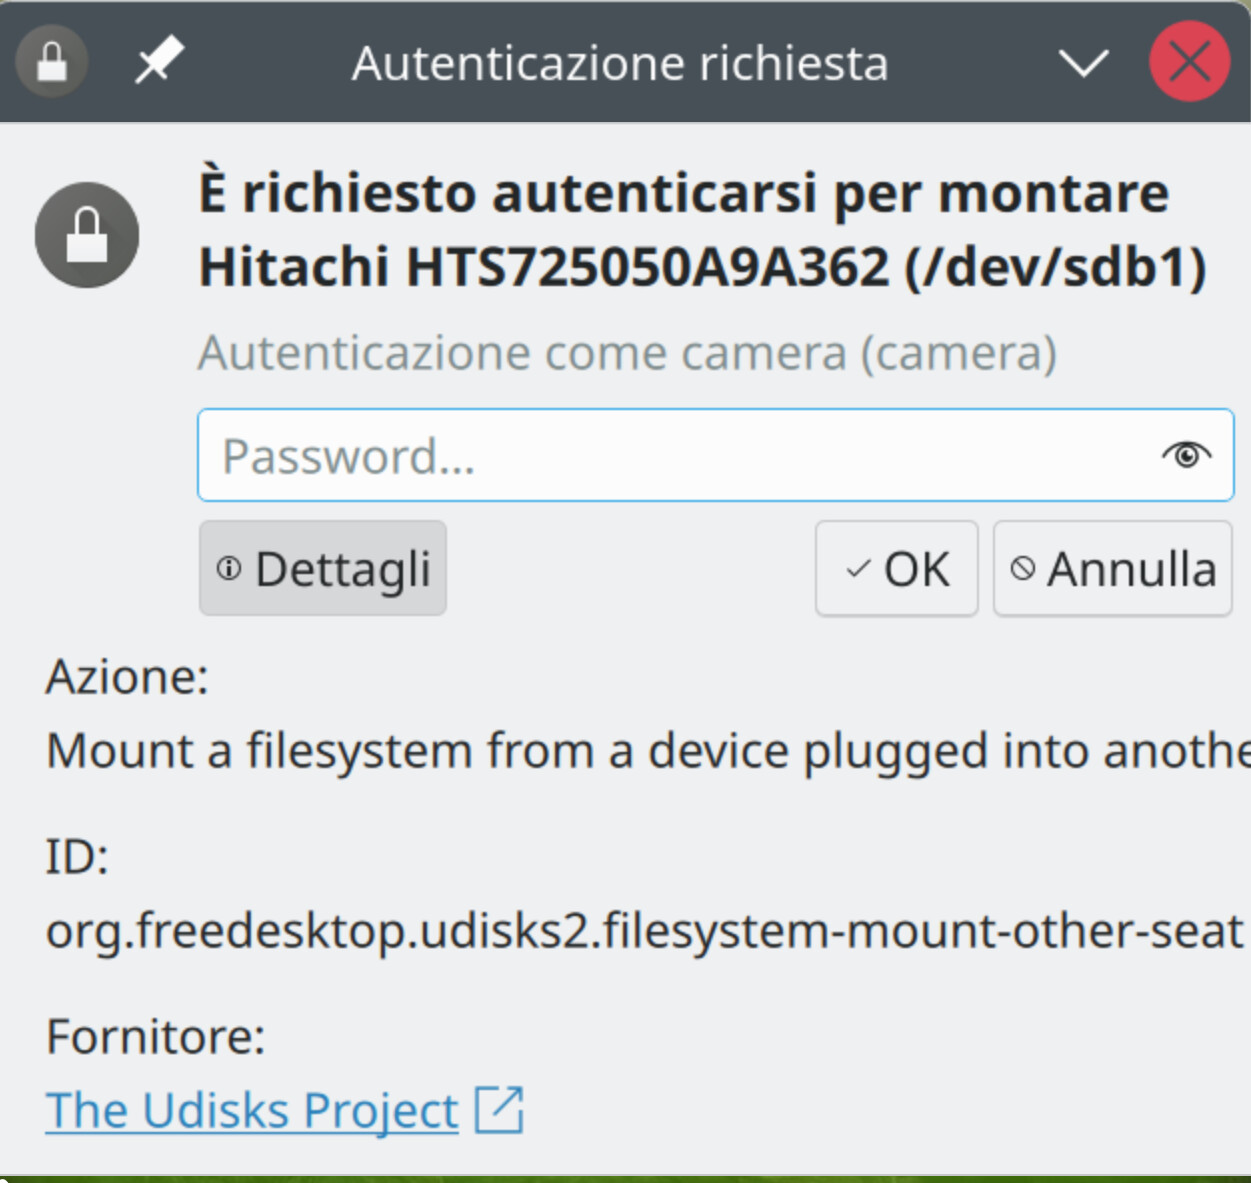Confirm authentication with the OK button

tap(896, 569)
